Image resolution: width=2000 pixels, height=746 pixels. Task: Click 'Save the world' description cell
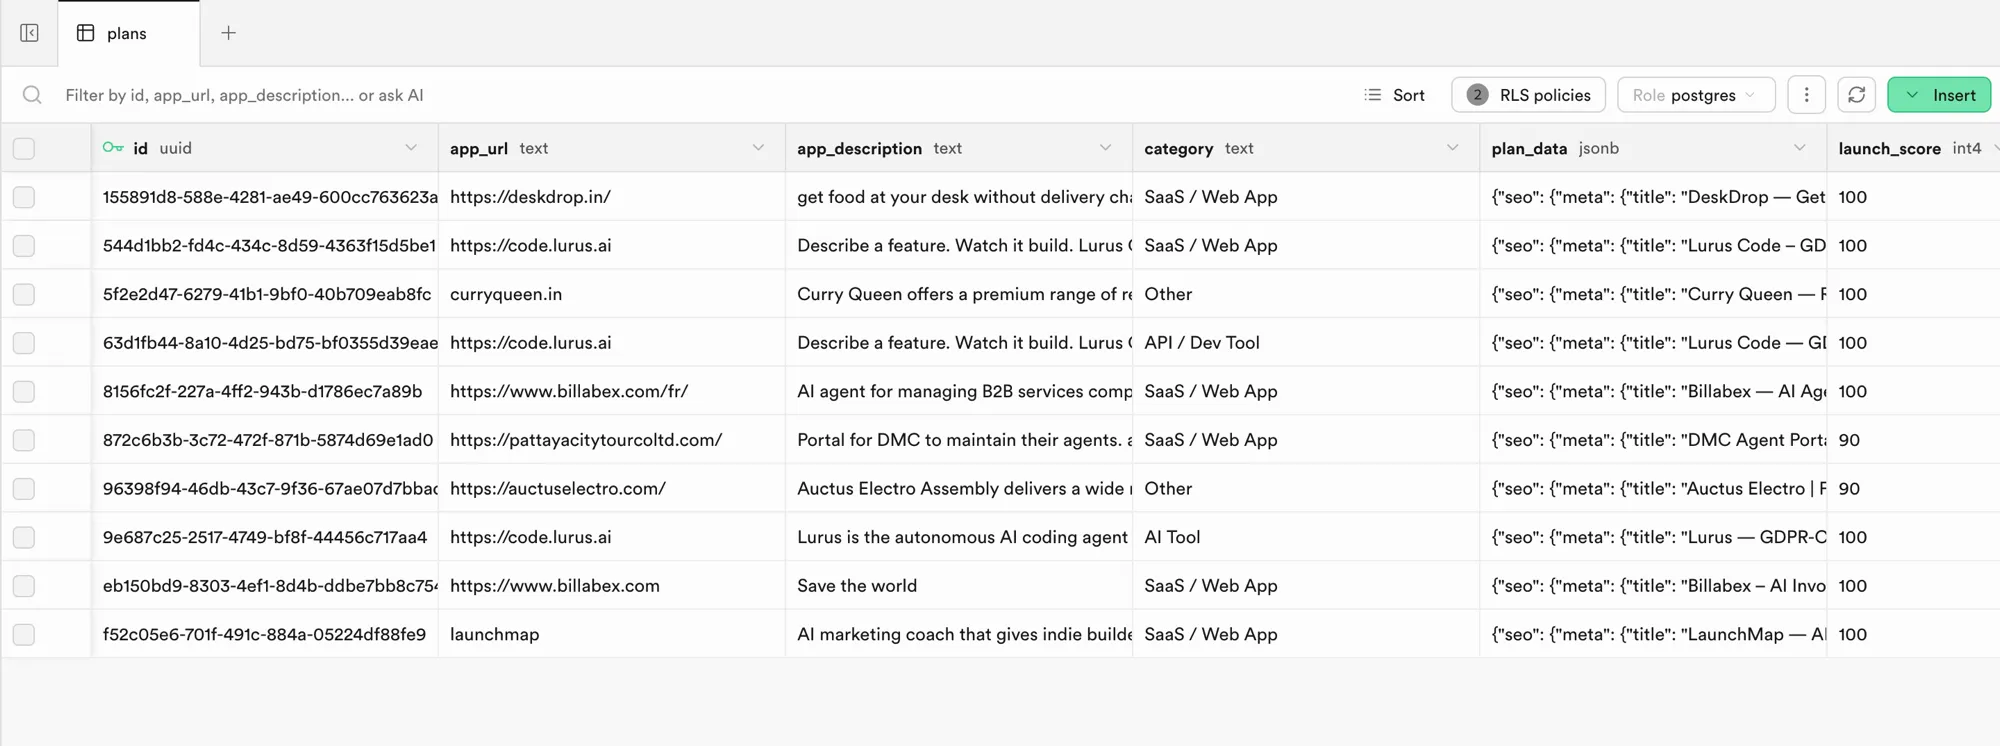coord(959,586)
